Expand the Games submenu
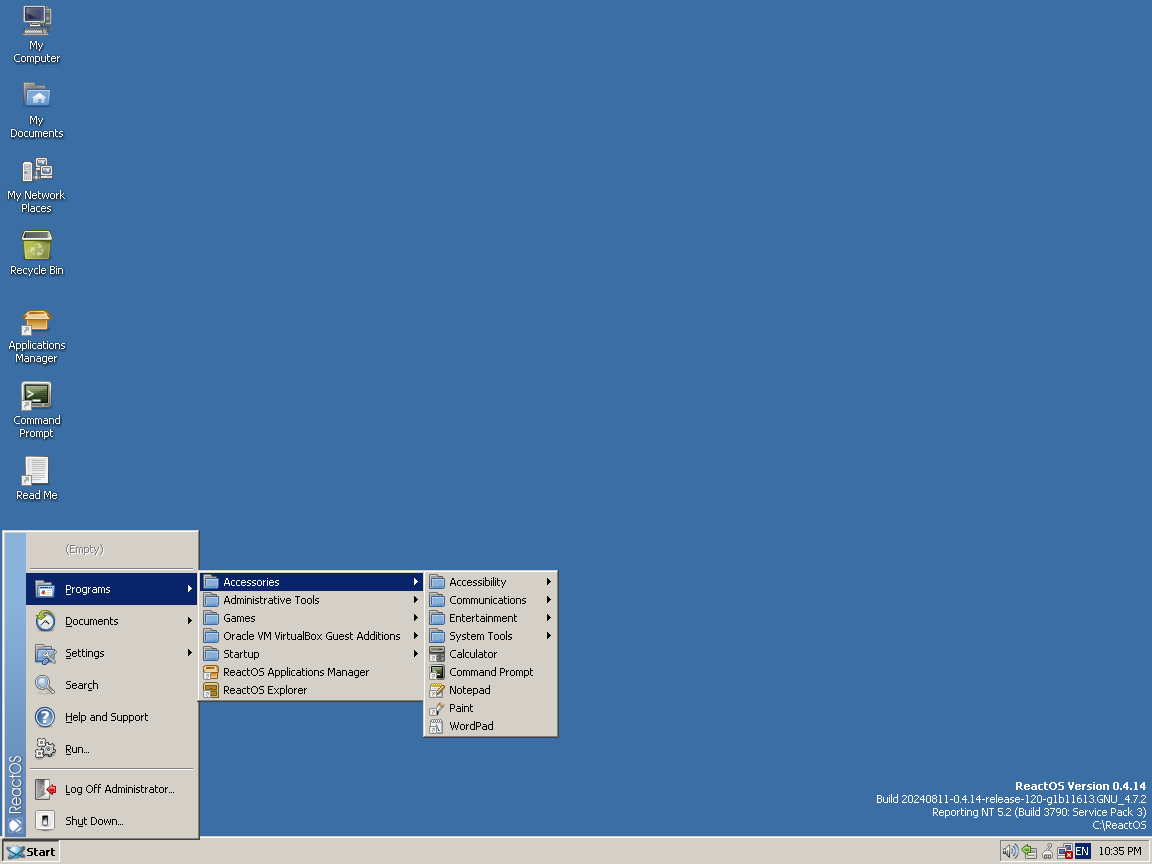1152x864 pixels. [312, 618]
